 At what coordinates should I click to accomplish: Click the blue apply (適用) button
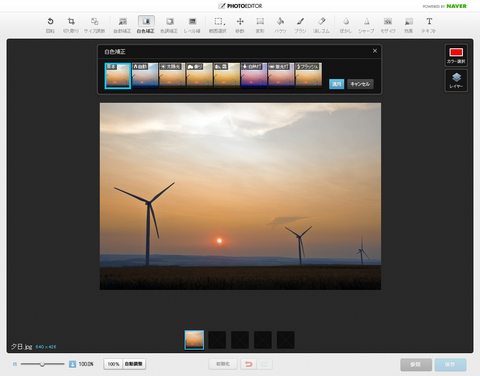click(336, 84)
